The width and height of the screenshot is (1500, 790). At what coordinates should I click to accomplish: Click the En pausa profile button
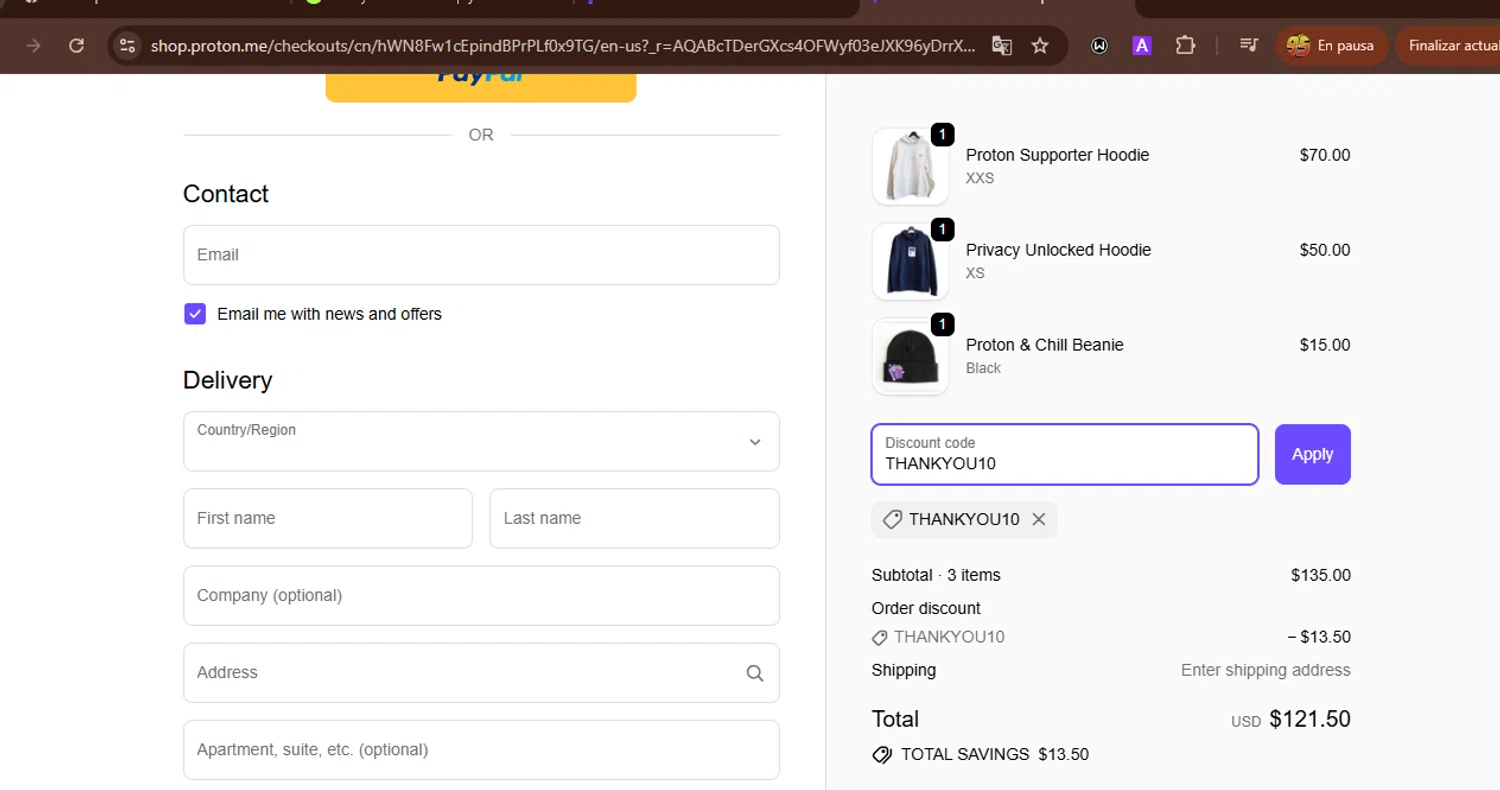pos(1331,45)
